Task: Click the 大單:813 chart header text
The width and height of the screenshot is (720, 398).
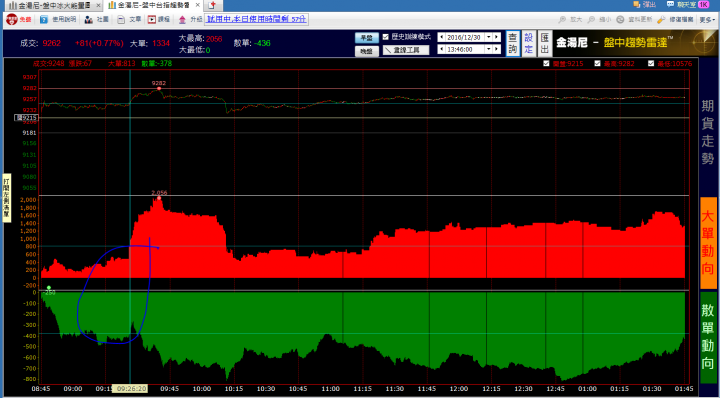Action: (x=122, y=63)
